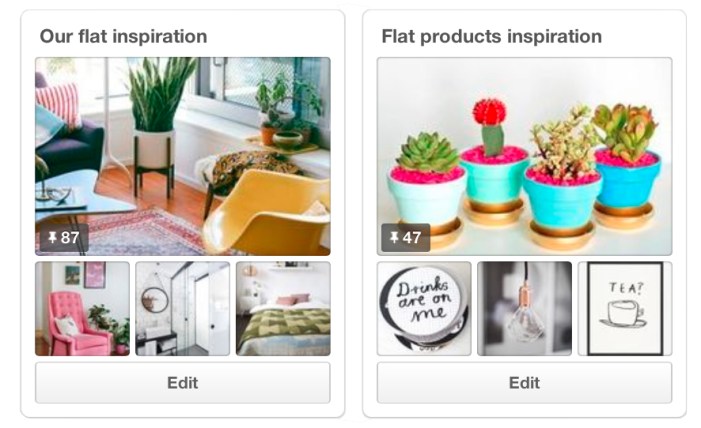Click the pin count icon showing 47
This screenshot has width=701, height=428.
405,237
